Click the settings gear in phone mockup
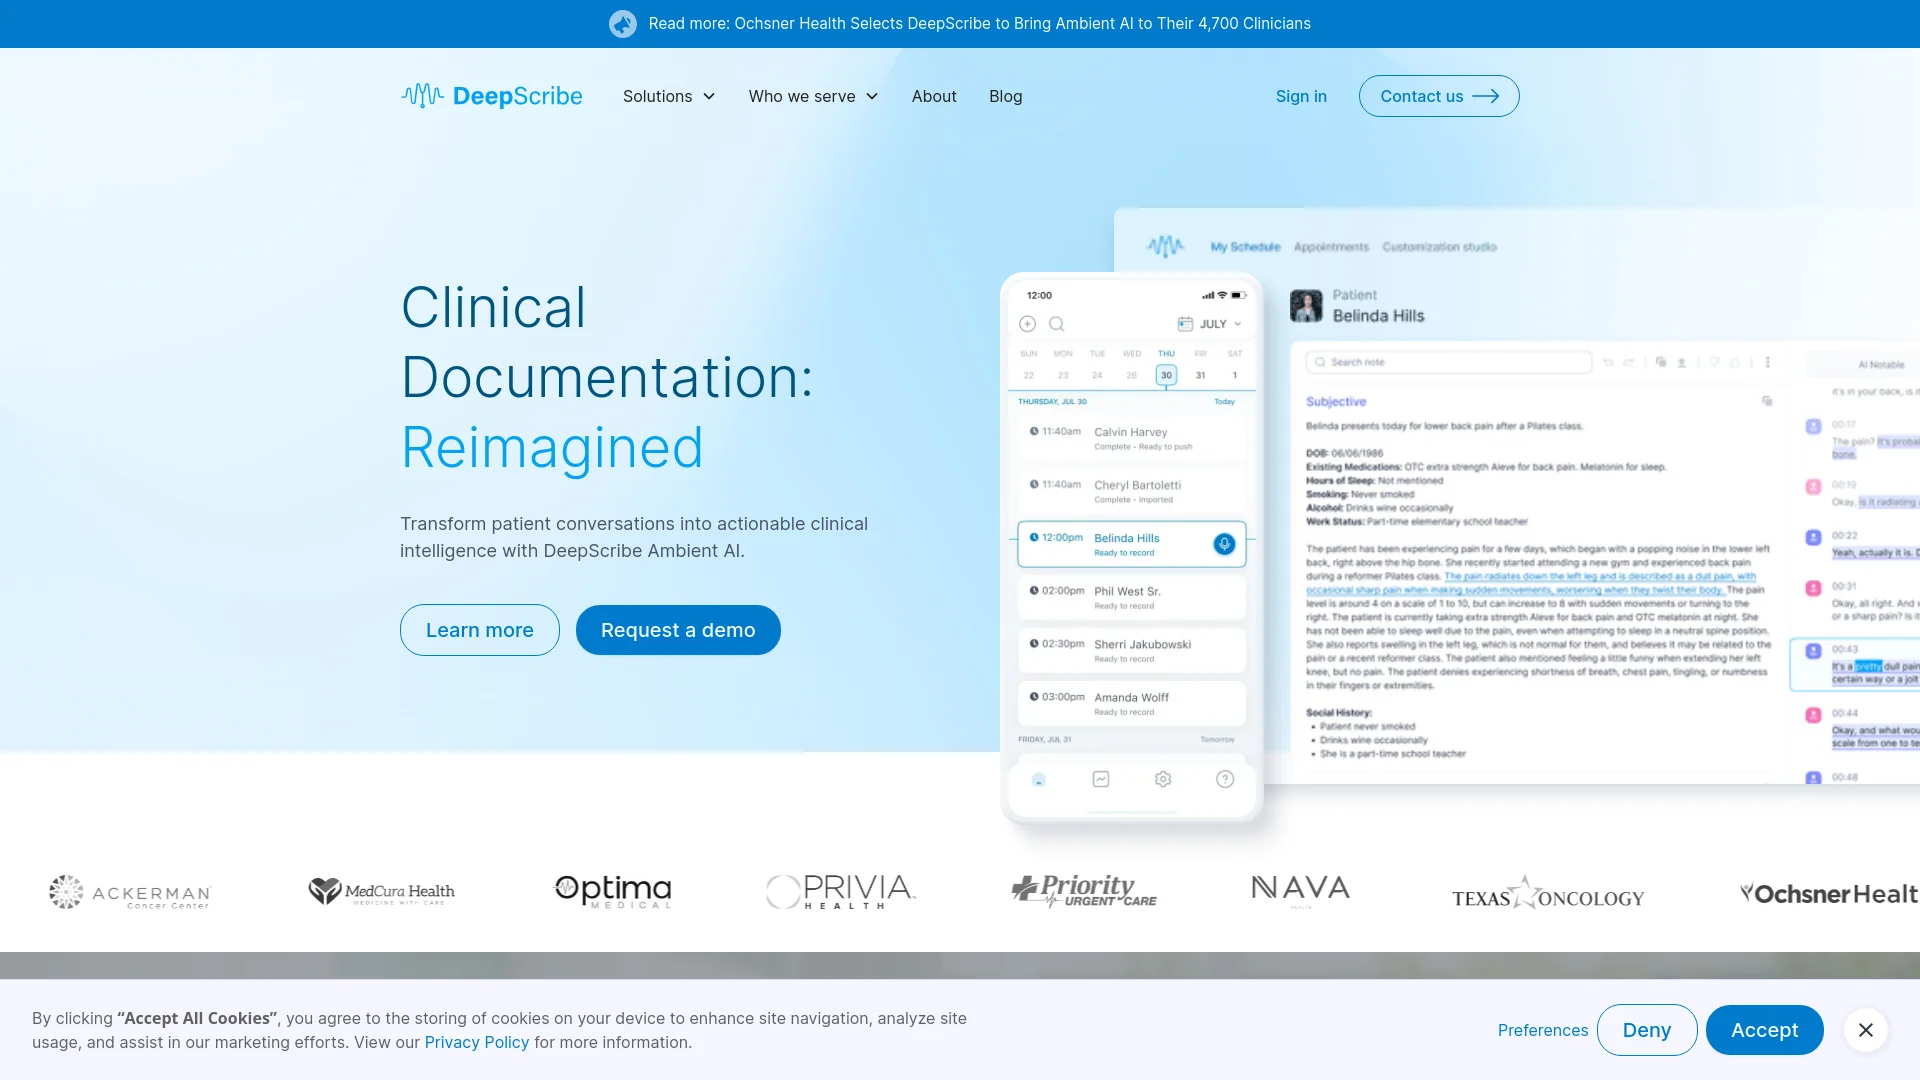Screen dimensions: 1920x1080 pos(1163,779)
